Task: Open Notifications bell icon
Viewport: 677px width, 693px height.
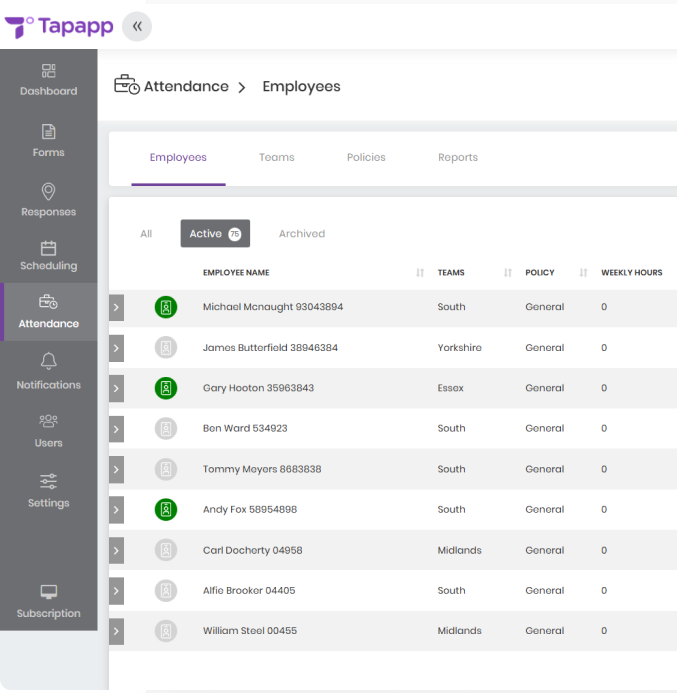Action: click(48, 362)
